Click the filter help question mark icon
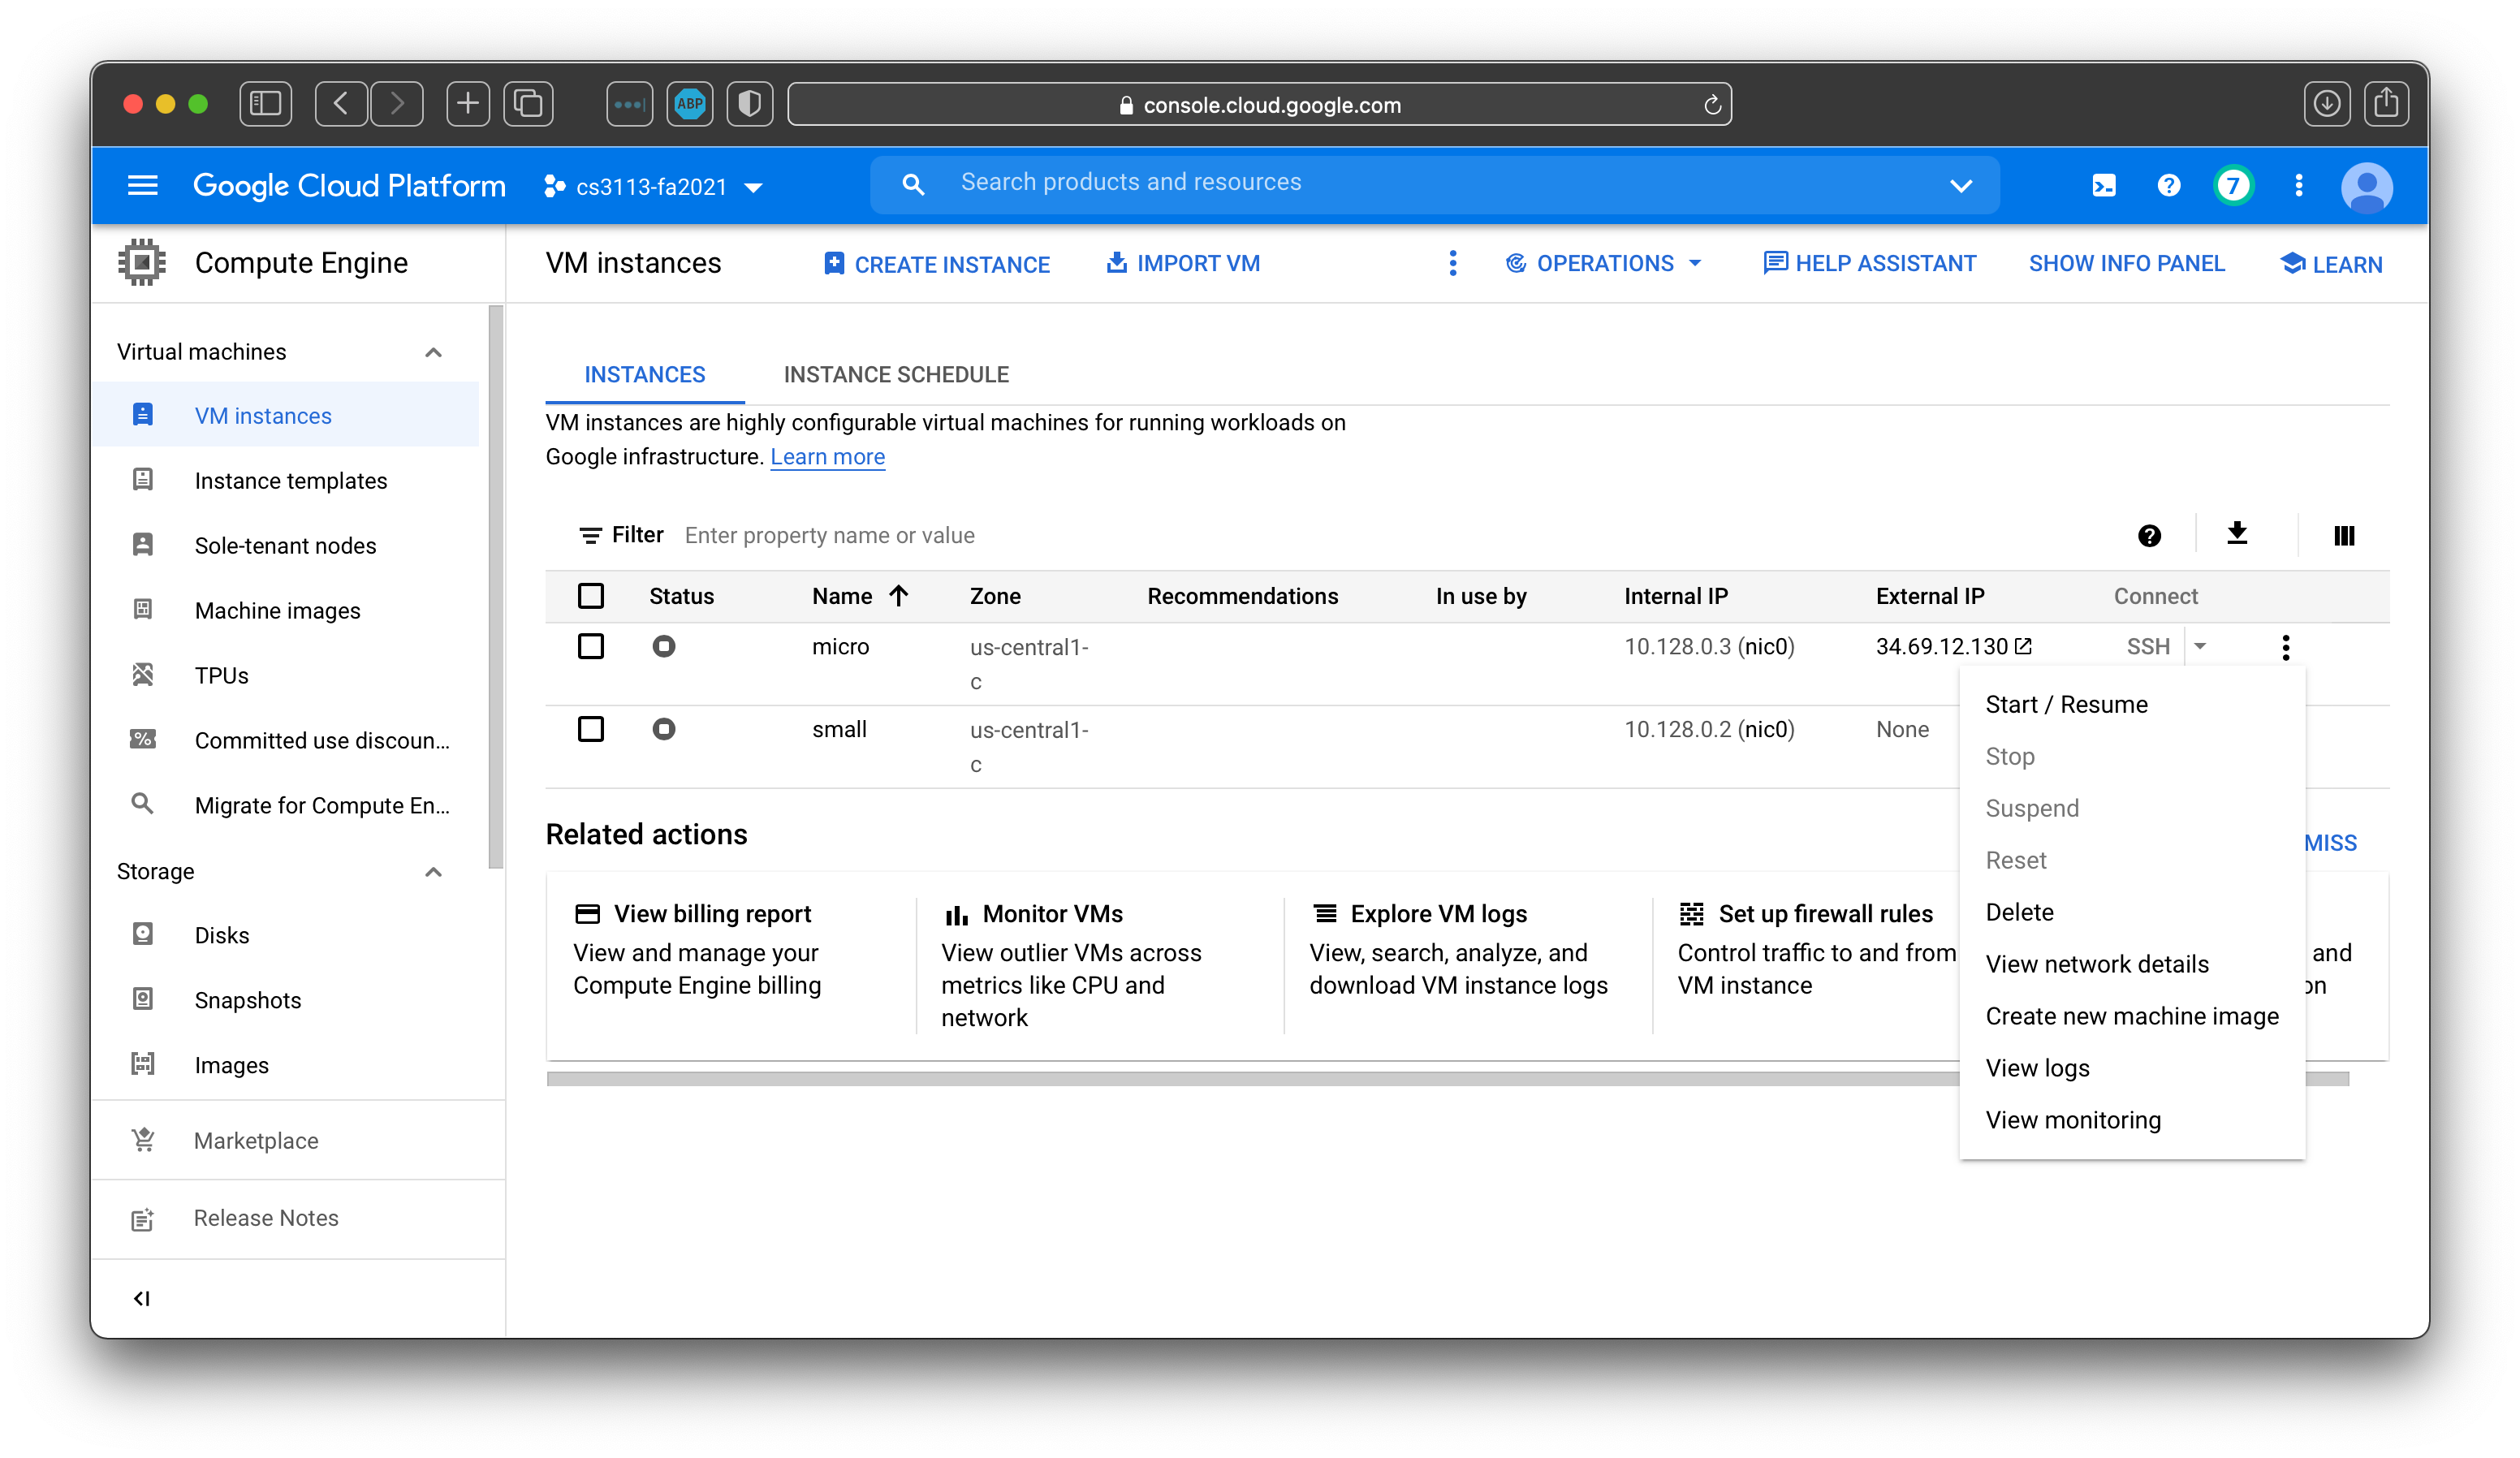 click(2149, 536)
